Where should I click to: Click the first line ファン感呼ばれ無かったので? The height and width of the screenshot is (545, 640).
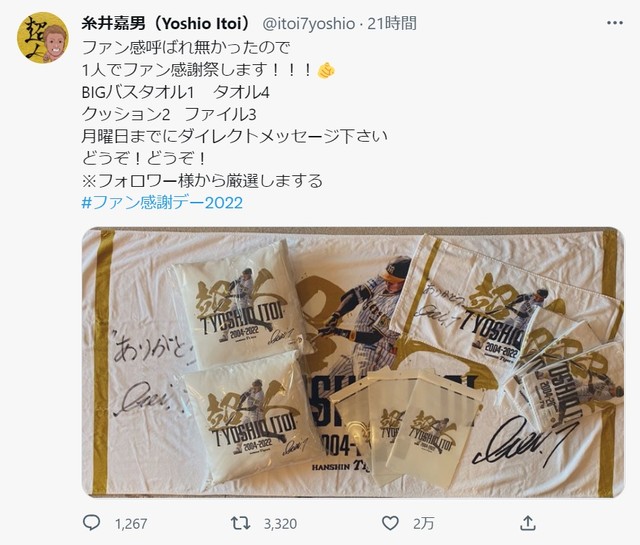pos(186,48)
